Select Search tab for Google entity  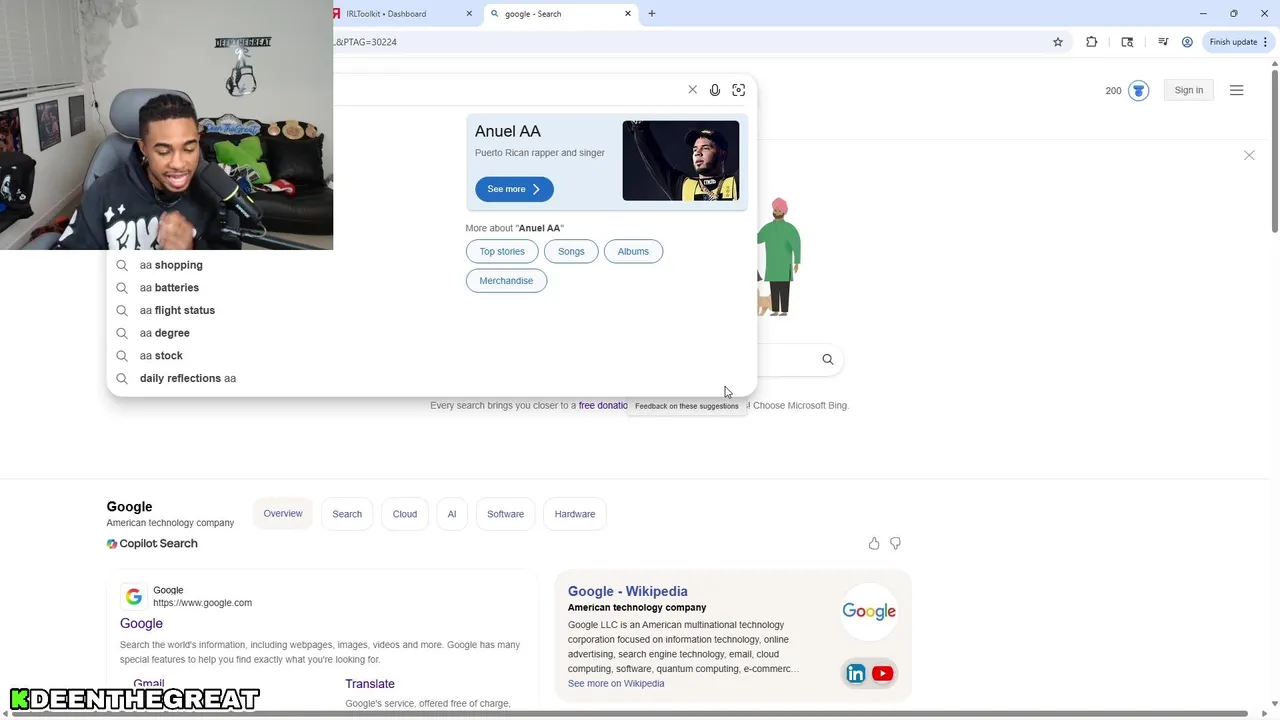pos(347,514)
